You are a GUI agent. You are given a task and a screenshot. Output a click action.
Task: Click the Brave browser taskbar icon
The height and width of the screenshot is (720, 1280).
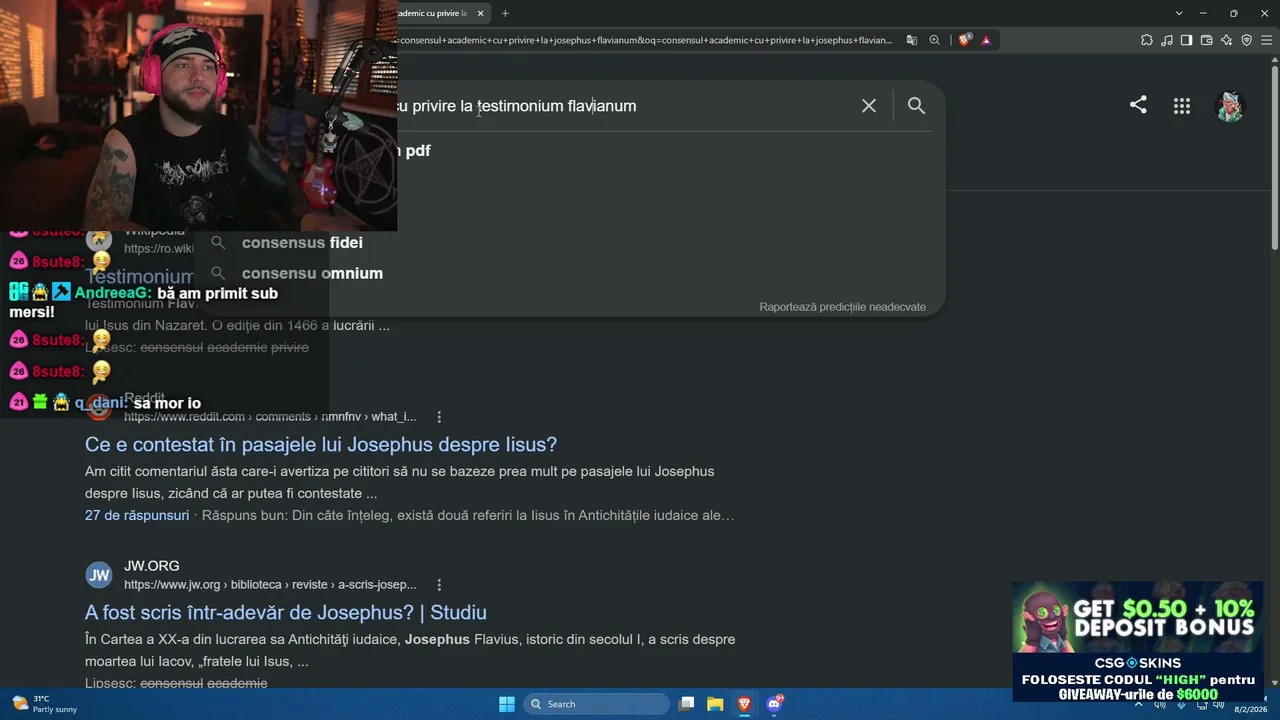(x=744, y=704)
